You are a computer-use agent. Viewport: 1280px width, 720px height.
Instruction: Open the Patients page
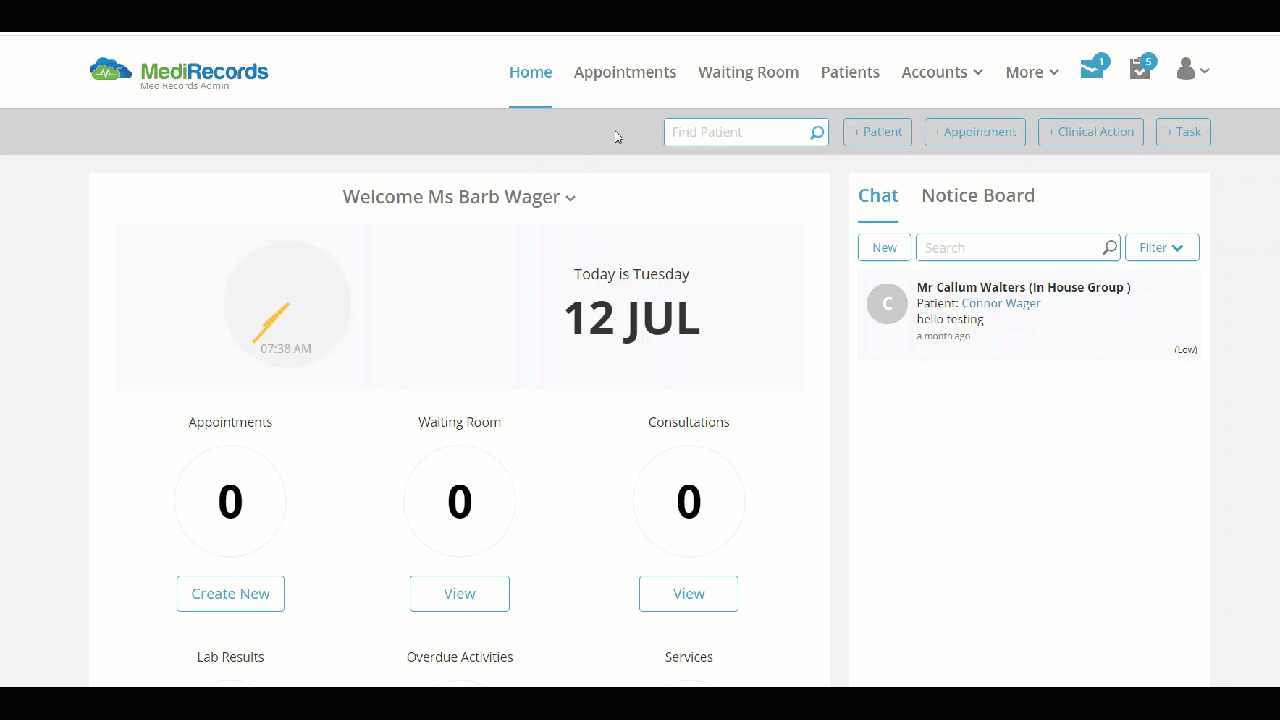coord(850,72)
